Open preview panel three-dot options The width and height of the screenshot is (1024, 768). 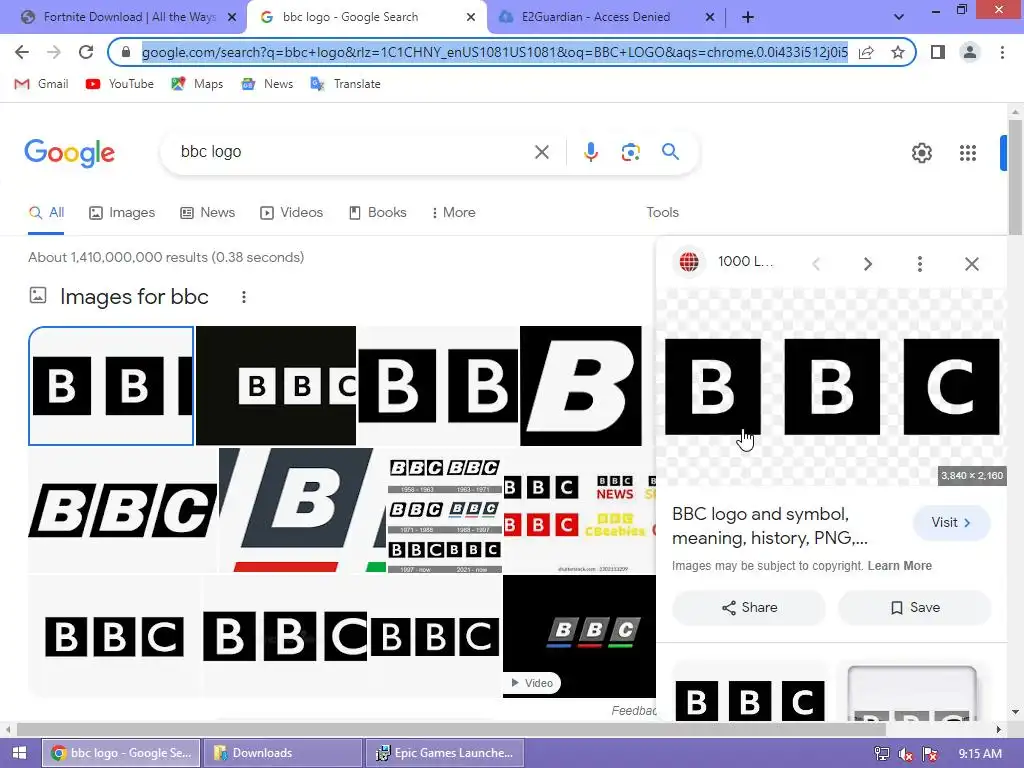(920, 264)
